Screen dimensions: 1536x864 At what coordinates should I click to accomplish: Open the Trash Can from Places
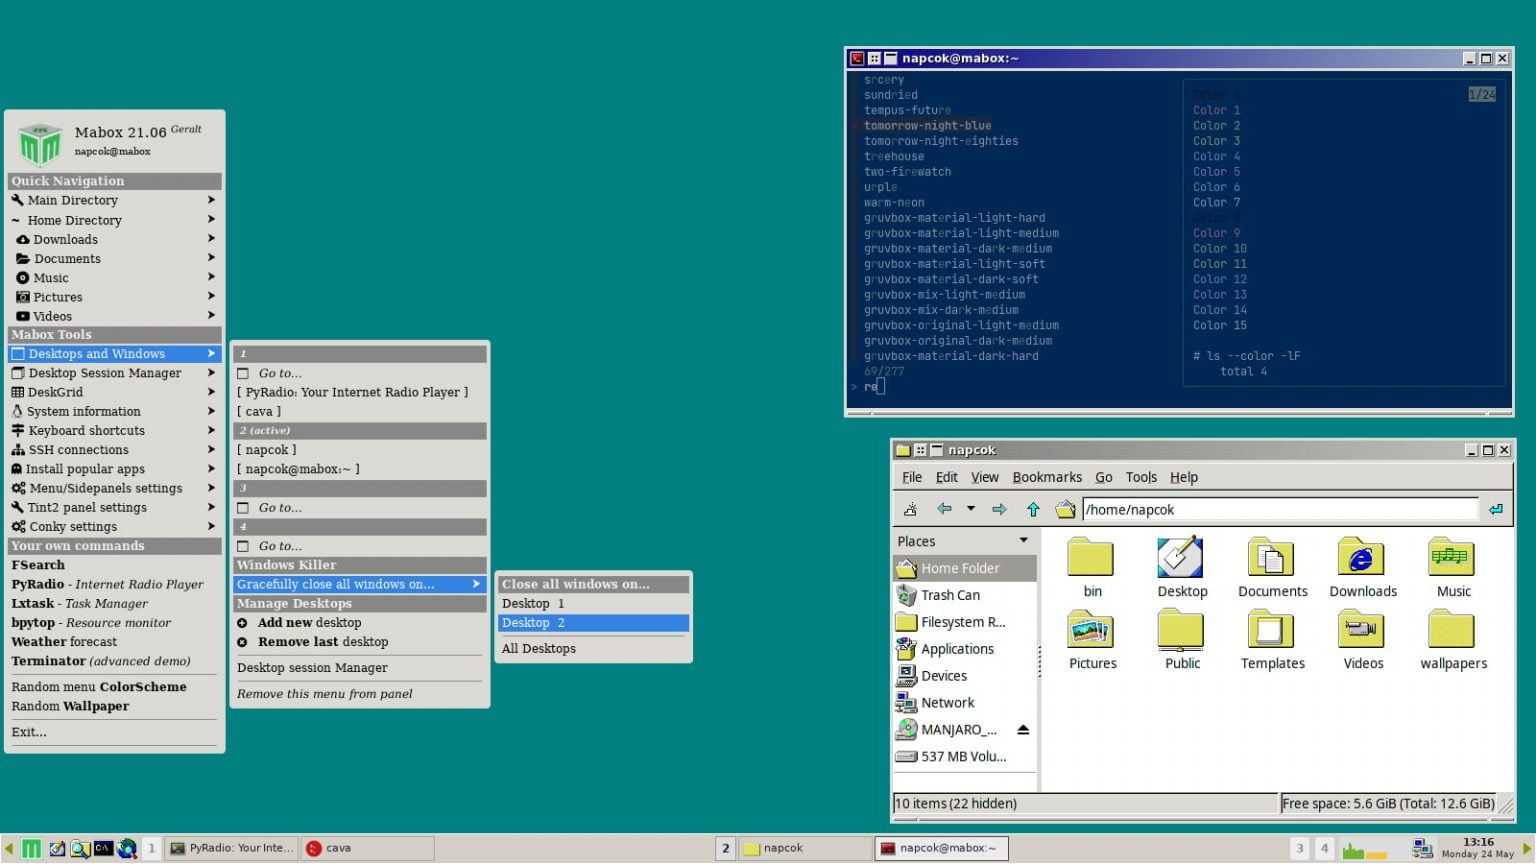coord(949,594)
